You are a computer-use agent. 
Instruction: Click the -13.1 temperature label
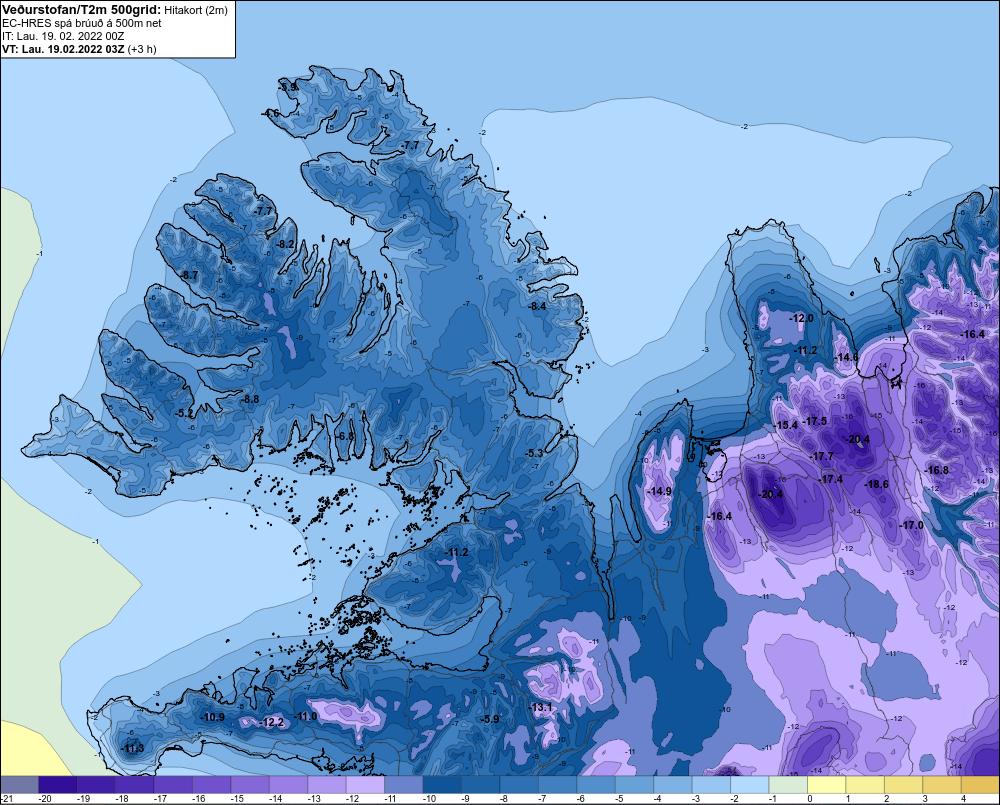(x=541, y=707)
